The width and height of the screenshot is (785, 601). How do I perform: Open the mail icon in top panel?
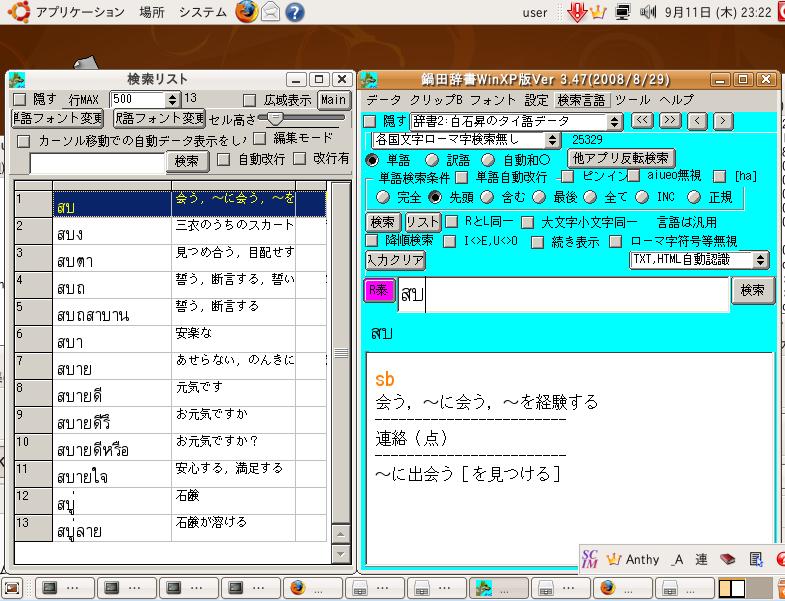tap(271, 12)
